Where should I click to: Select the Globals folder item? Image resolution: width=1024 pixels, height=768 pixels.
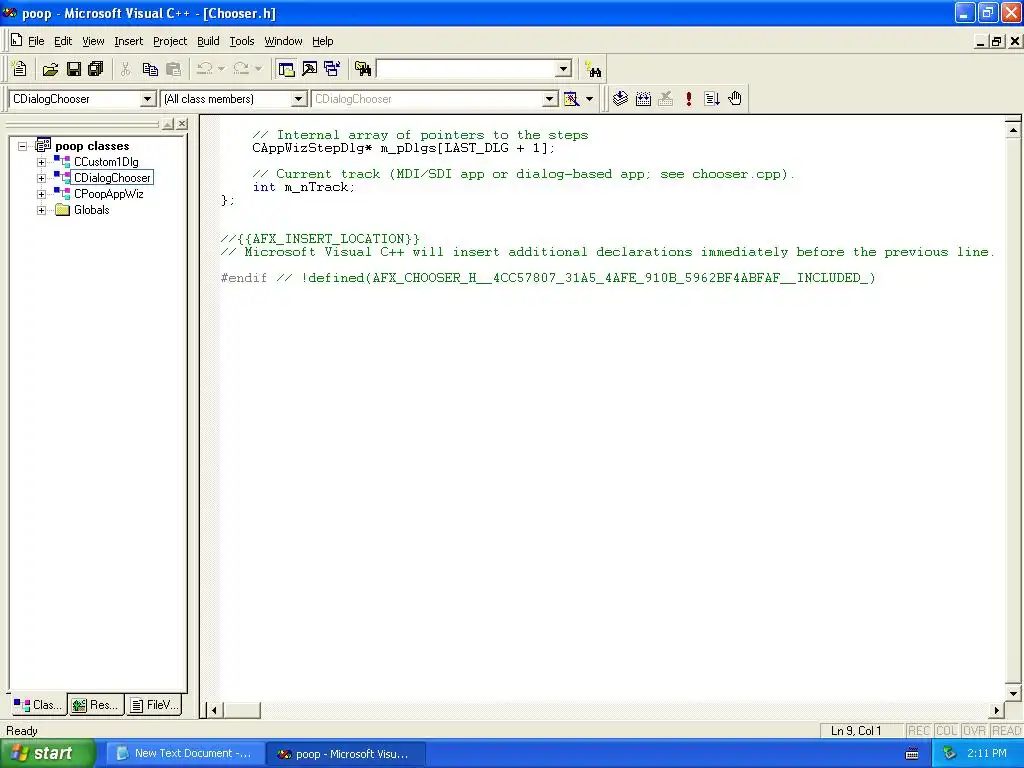point(91,210)
